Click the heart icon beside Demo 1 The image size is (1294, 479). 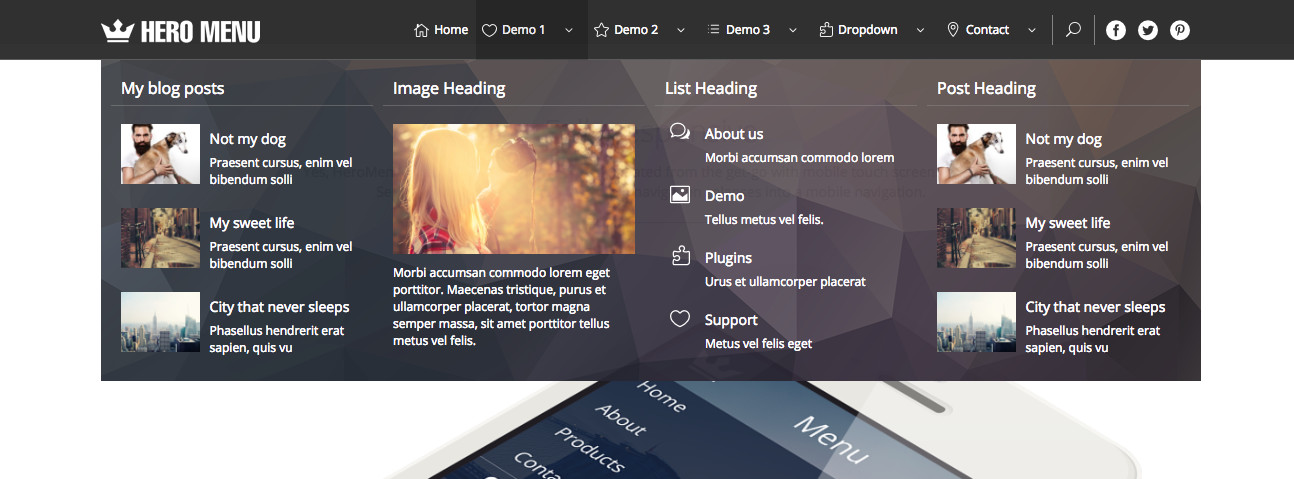pyautogui.click(x=489, y=30)
